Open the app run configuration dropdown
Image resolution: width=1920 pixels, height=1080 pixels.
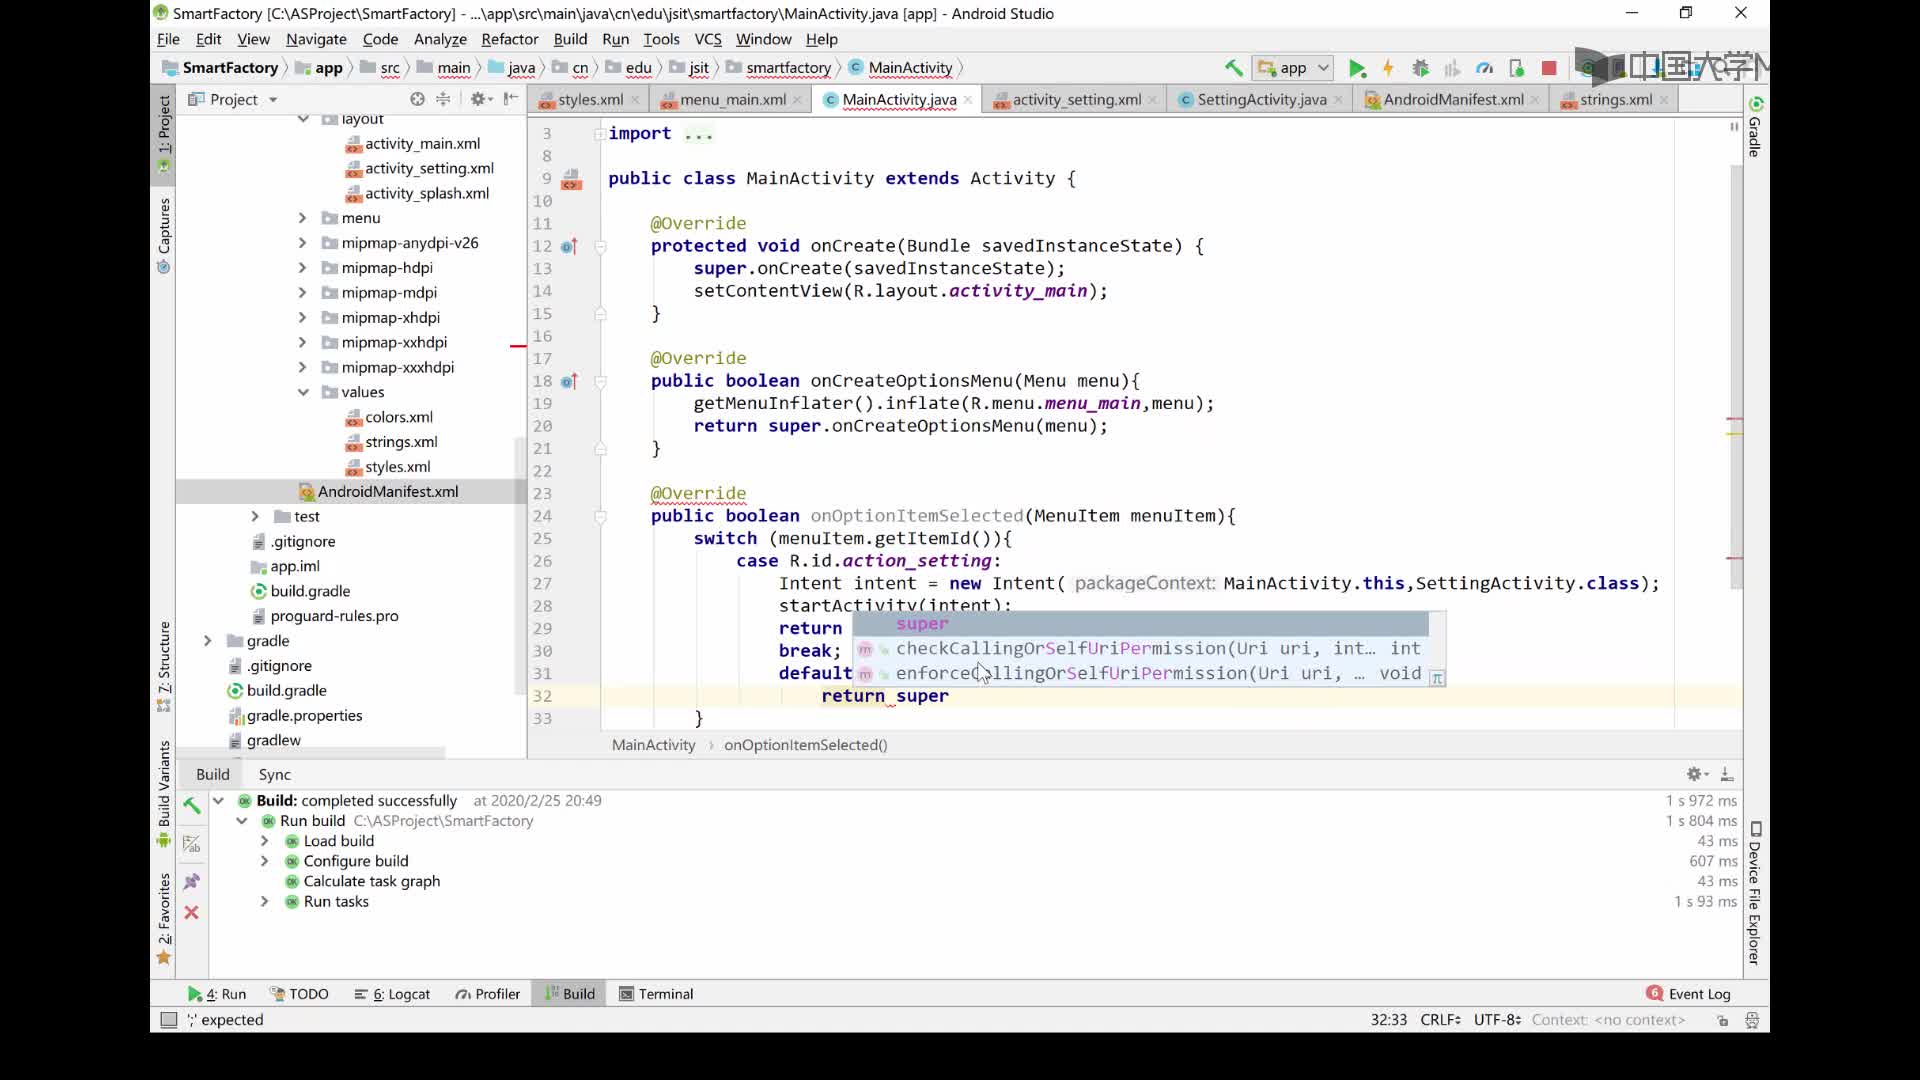click(1294, 68)
